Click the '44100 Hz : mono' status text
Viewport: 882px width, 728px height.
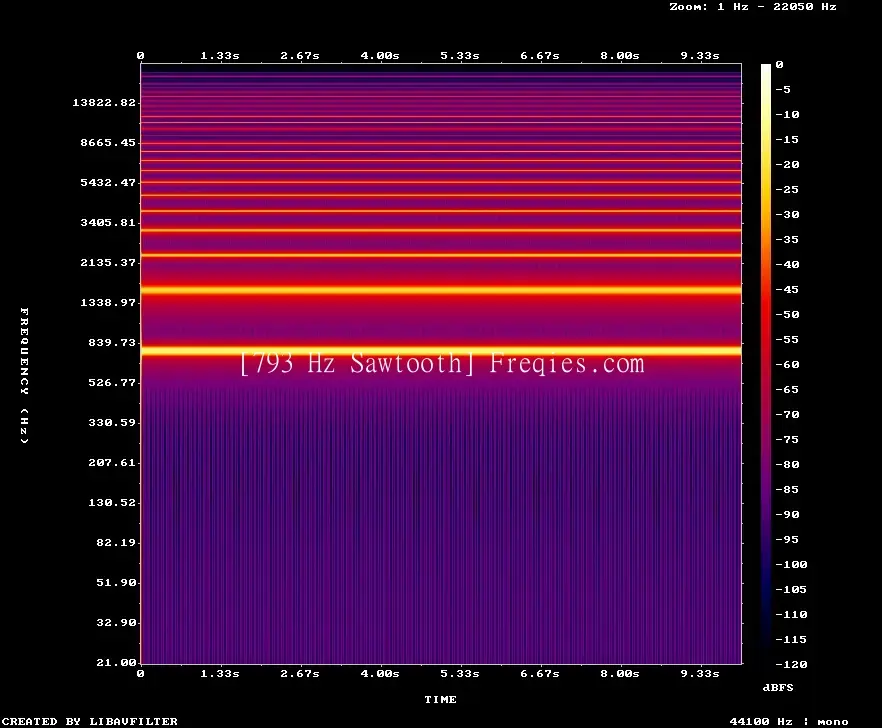point(789,721)
